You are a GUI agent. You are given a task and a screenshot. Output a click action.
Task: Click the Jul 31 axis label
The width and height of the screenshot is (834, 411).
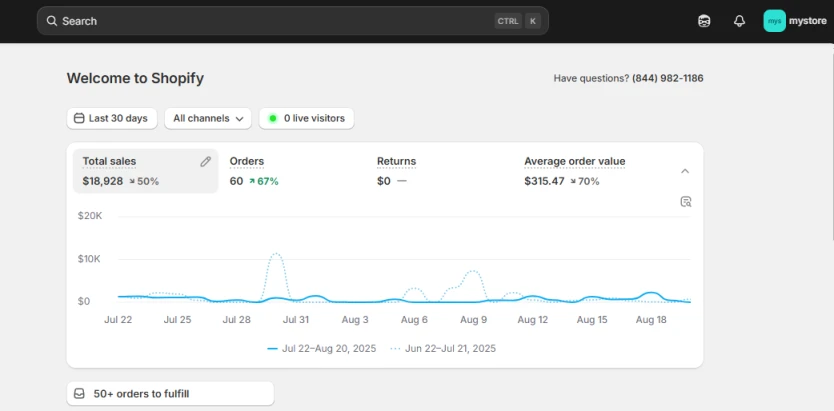tap(296, 320)
